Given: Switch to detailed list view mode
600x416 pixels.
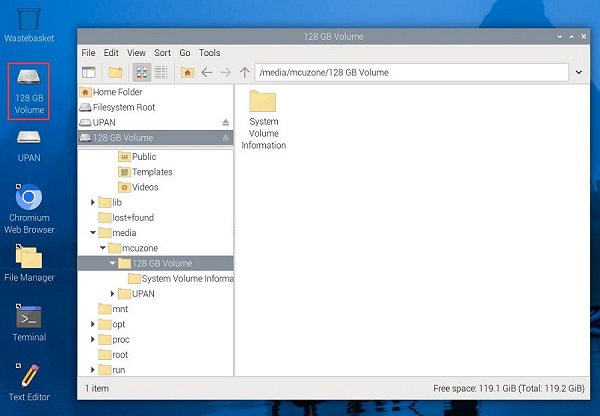Looking at the screenshot, I should click(161, 72).
